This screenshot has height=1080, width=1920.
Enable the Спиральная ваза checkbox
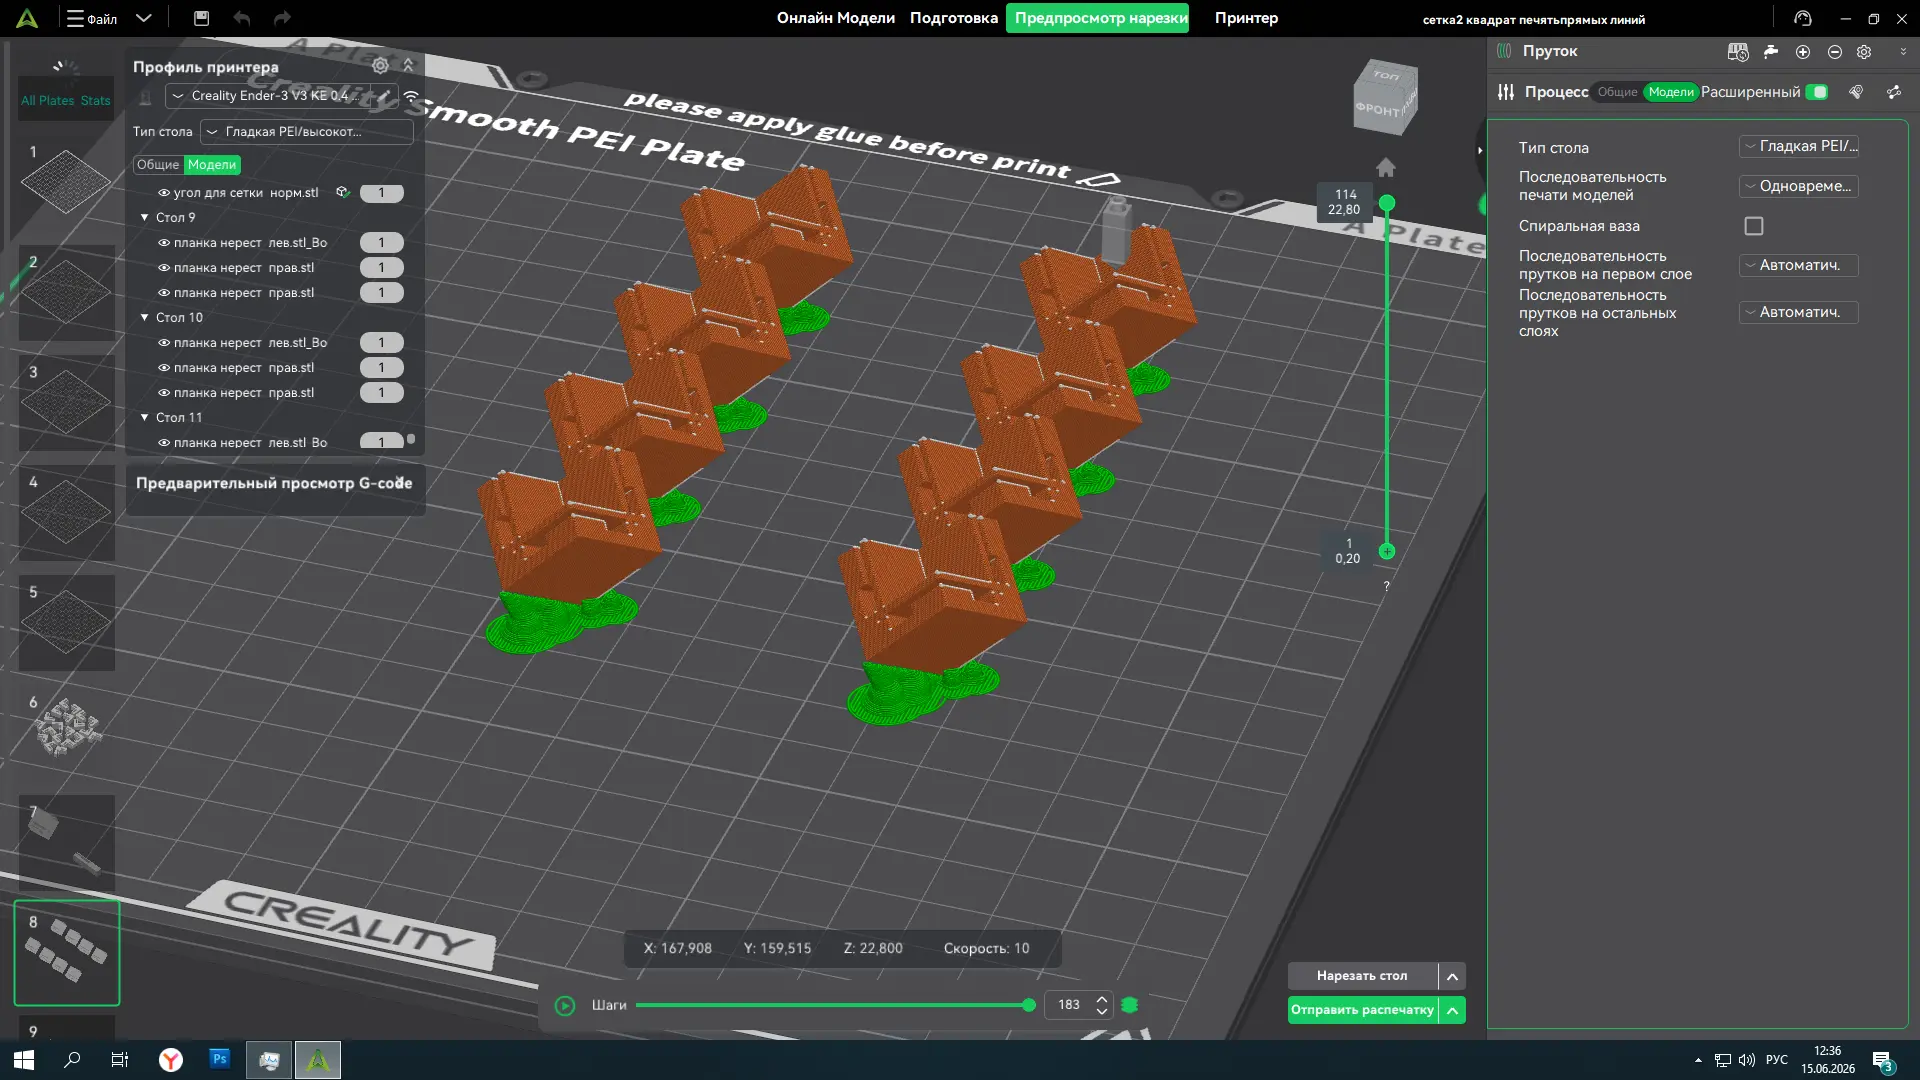pos(1754,226)
